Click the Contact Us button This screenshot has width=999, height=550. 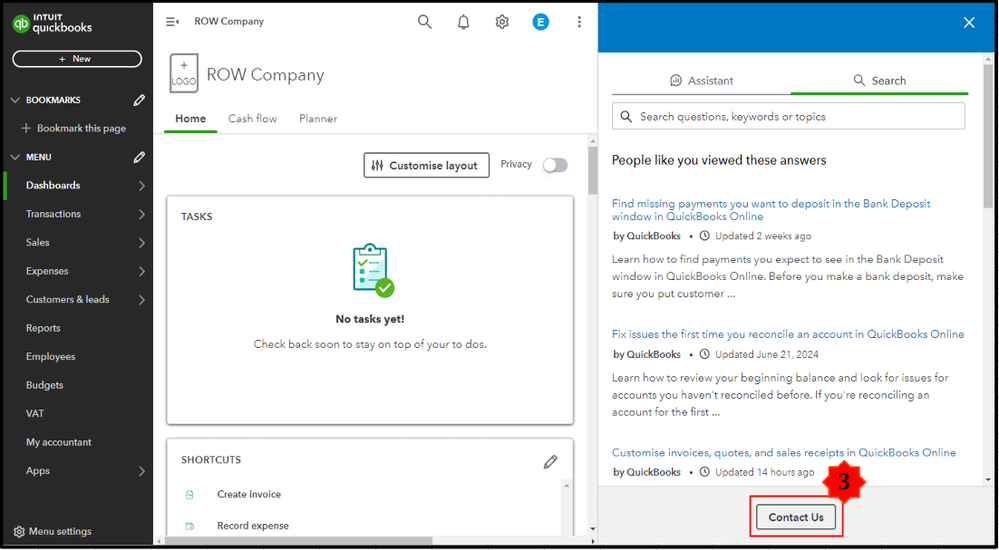(796, 517)
